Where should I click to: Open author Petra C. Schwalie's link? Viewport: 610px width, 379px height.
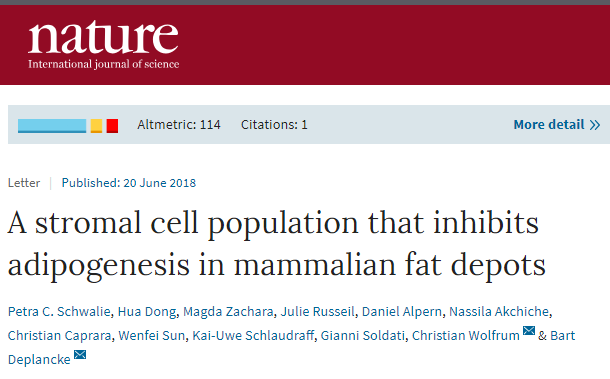point(59,312)
